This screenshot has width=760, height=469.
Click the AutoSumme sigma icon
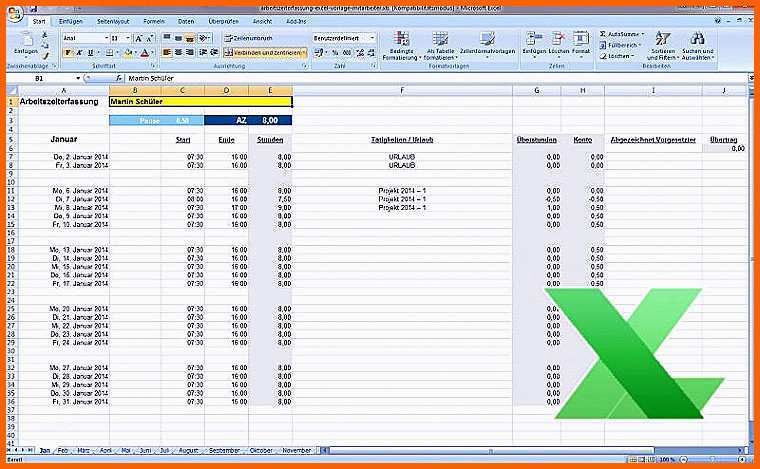[603, 33]
